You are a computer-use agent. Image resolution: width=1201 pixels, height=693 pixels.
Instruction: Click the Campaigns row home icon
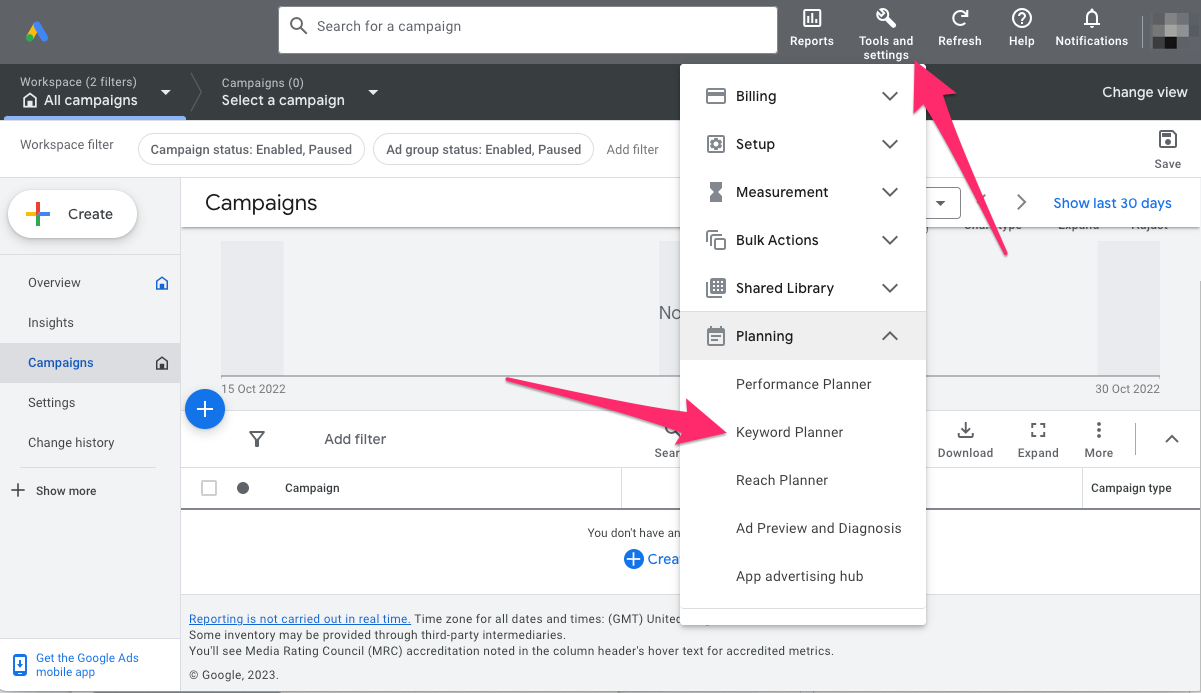pyautogui.click(x=162, y=363)
